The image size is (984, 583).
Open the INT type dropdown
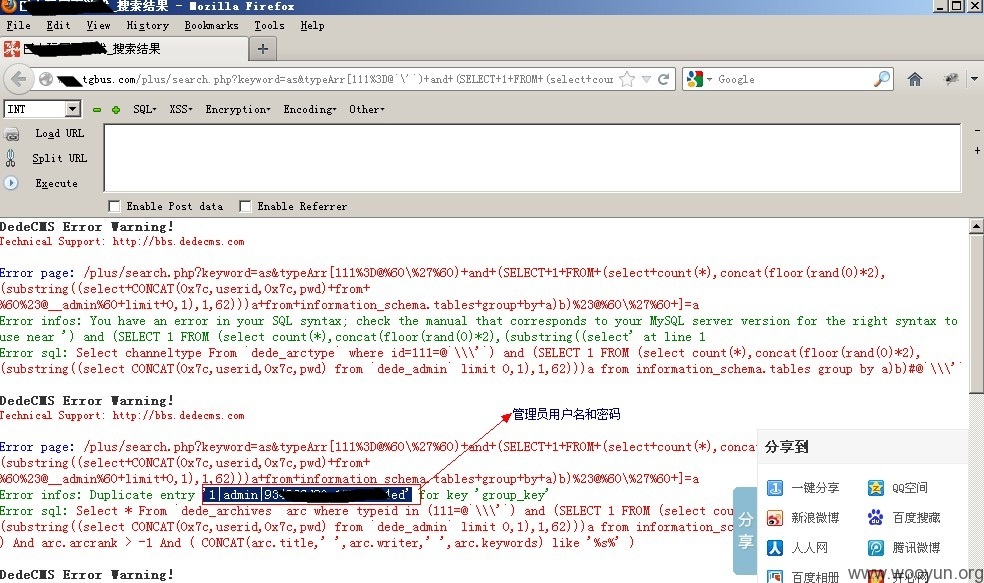pos(73,109)
